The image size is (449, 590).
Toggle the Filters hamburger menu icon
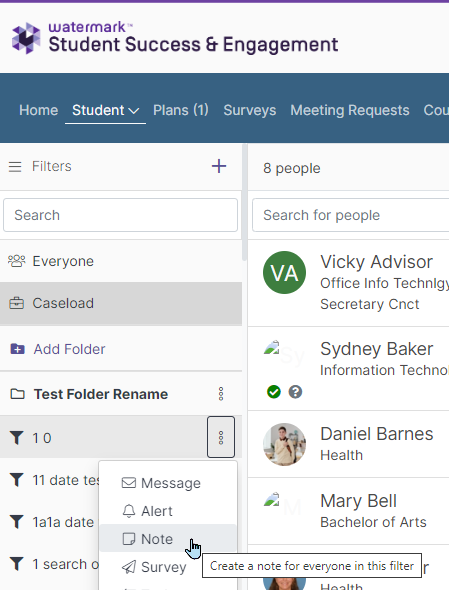pos(15,166)
